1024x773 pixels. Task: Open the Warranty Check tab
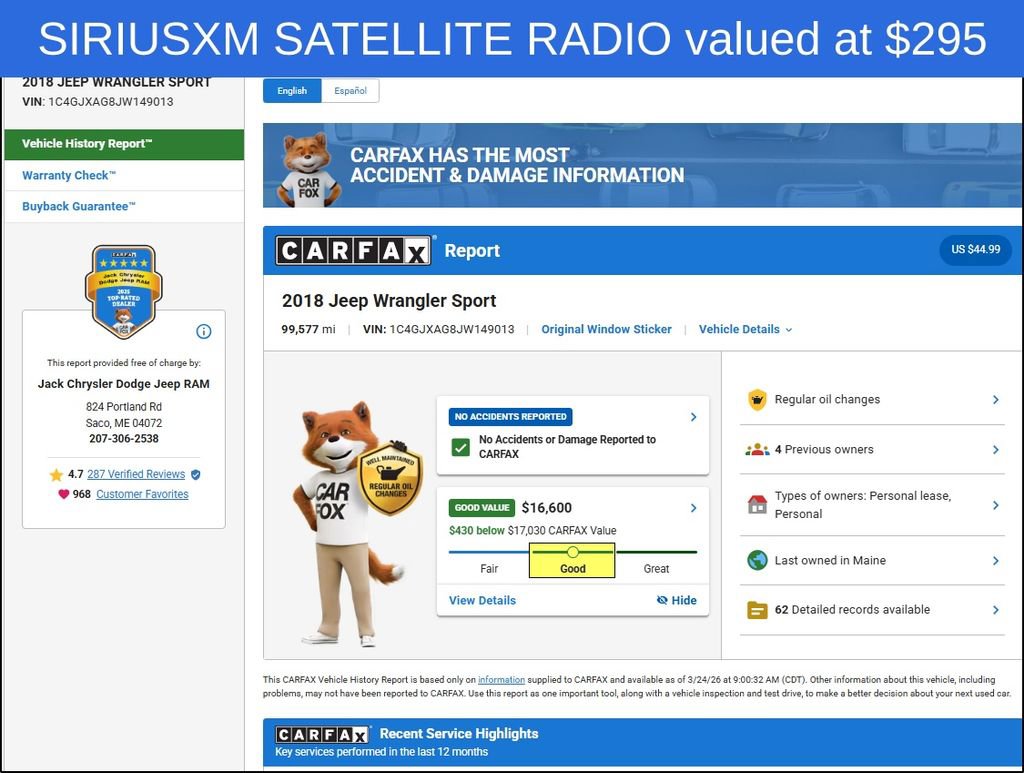coord(70,175)
